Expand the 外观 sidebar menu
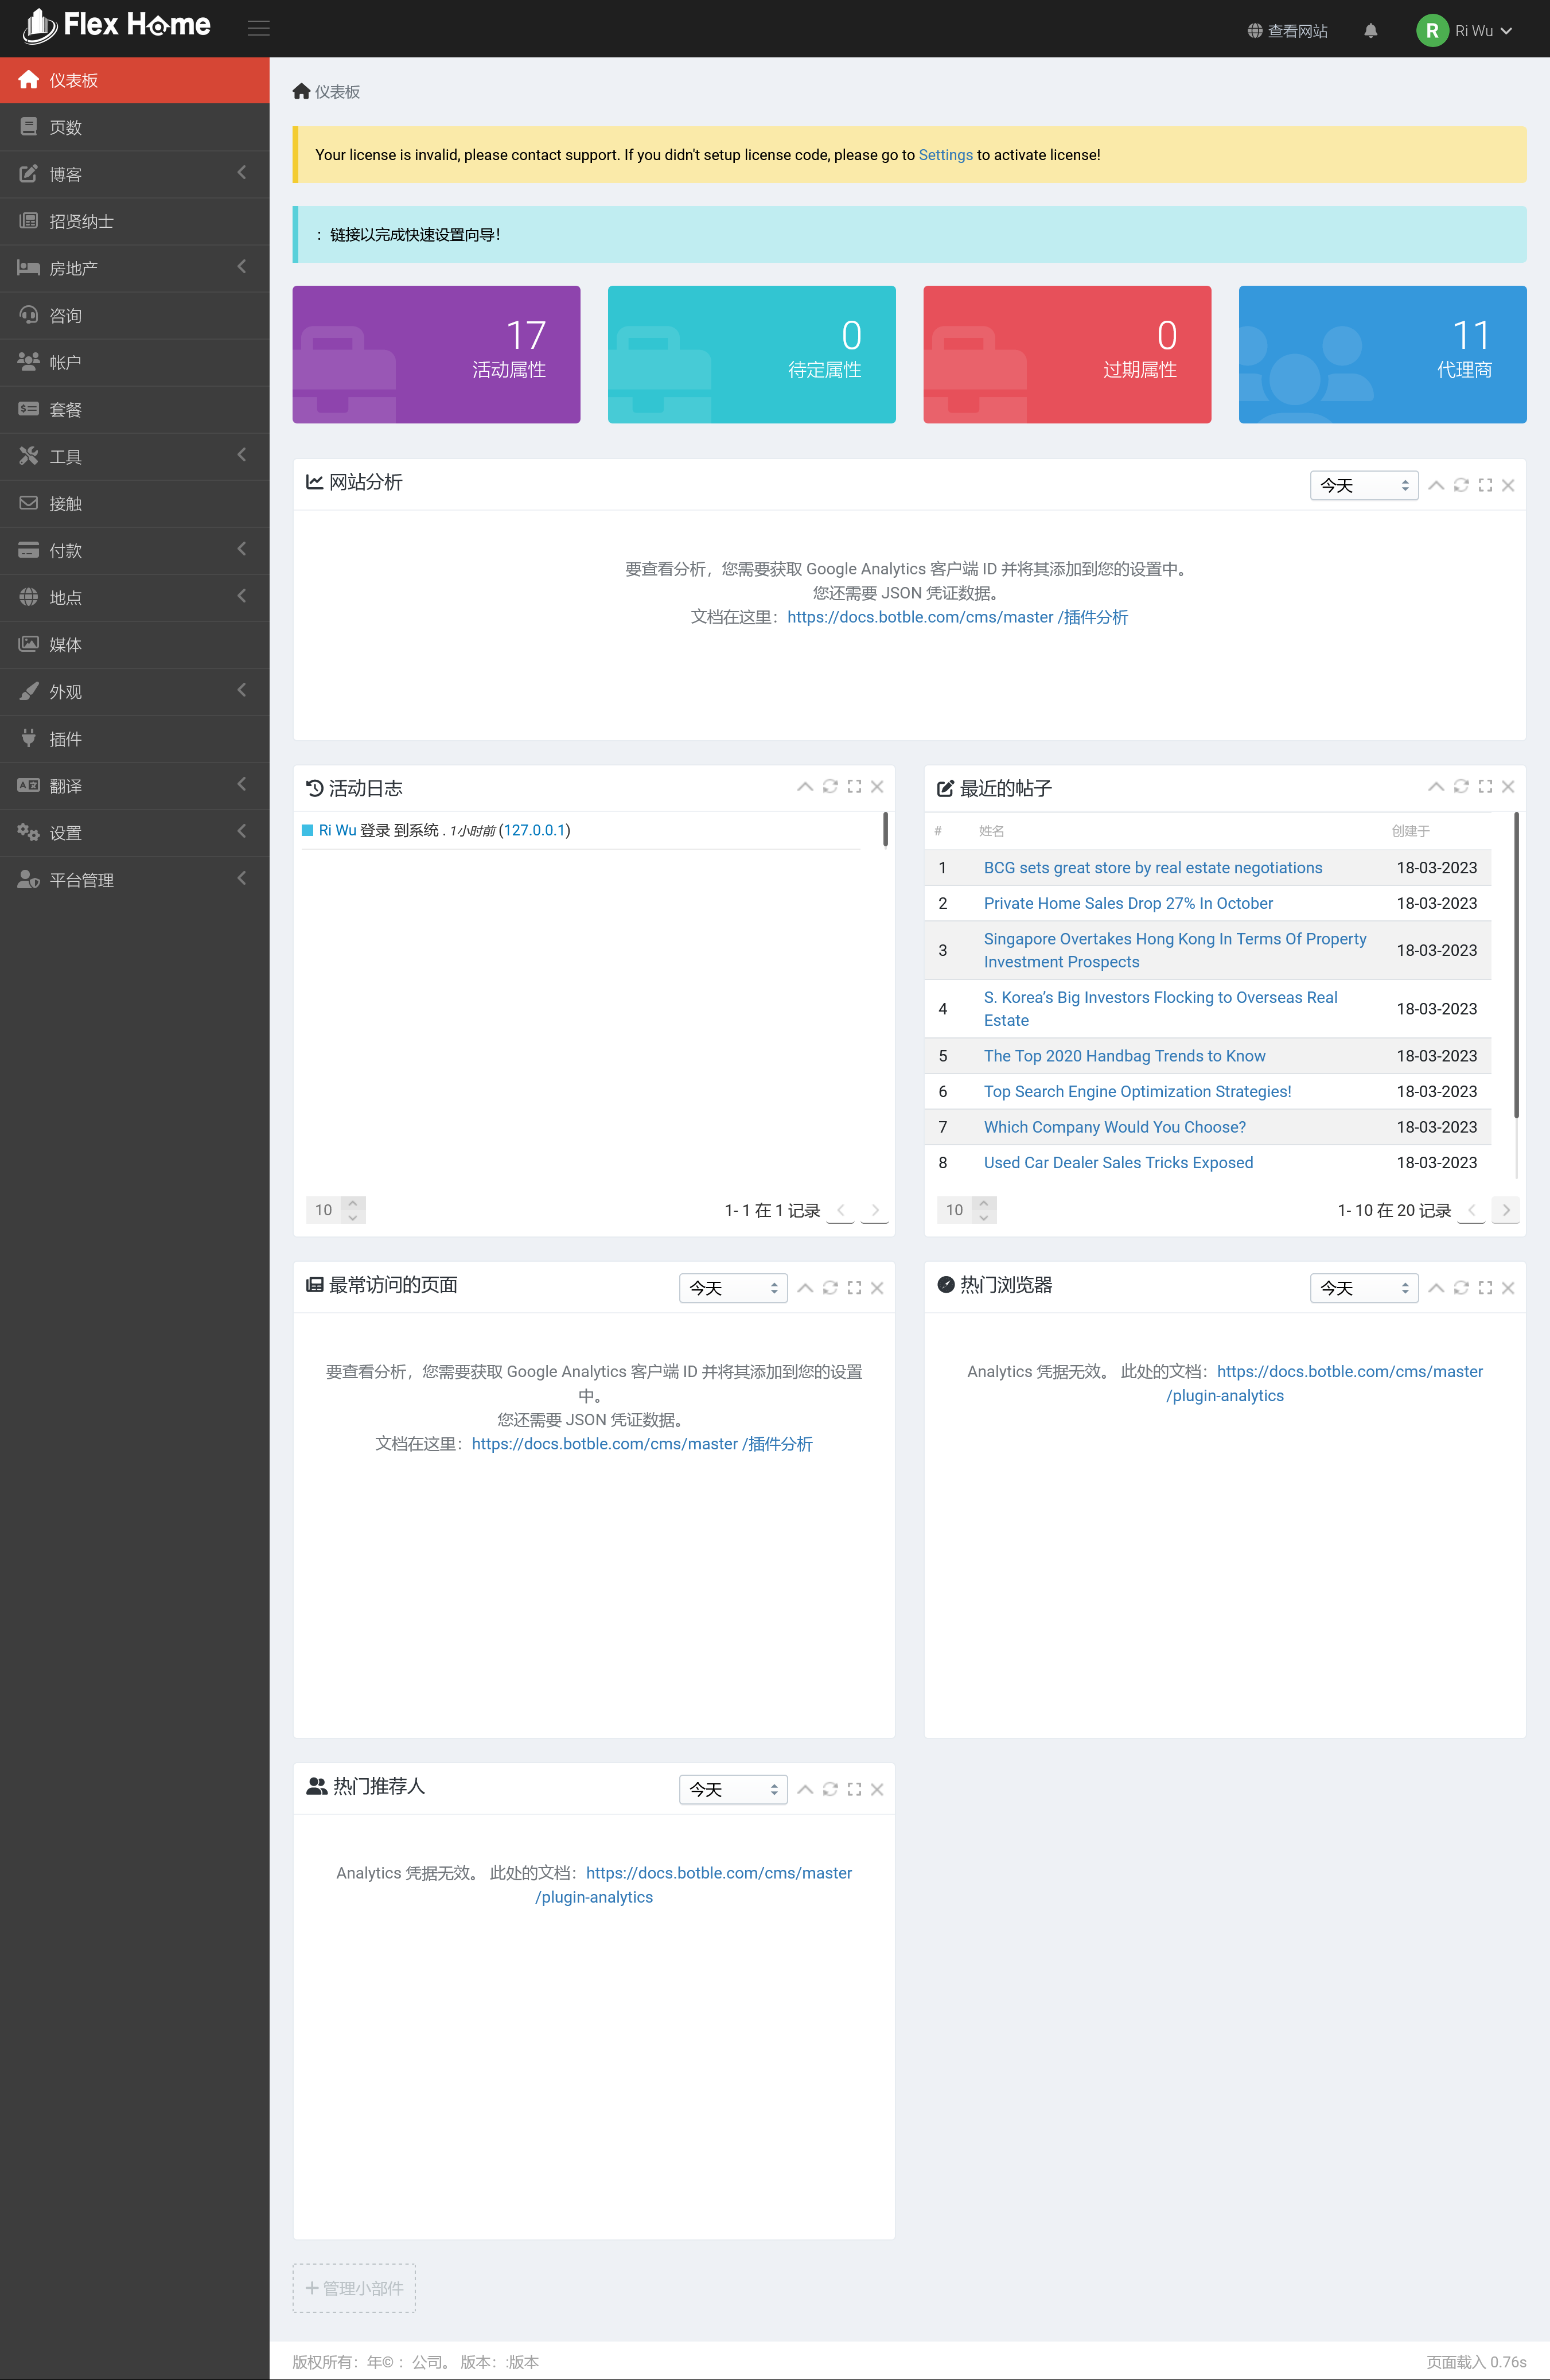This screenshot has width=1550, height=2380. point(135,691)
